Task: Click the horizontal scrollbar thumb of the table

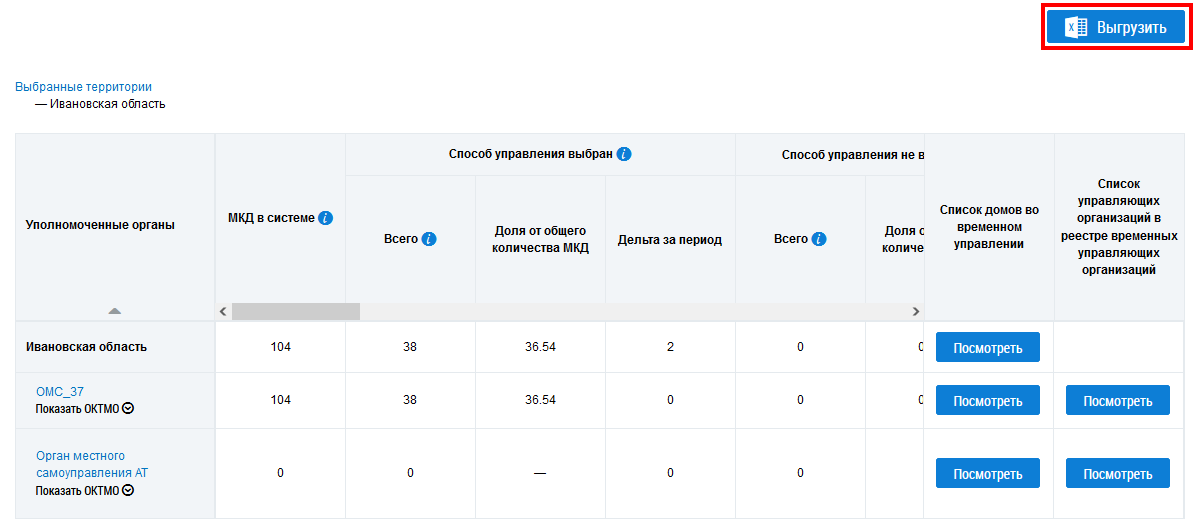Action: (295, 312)
